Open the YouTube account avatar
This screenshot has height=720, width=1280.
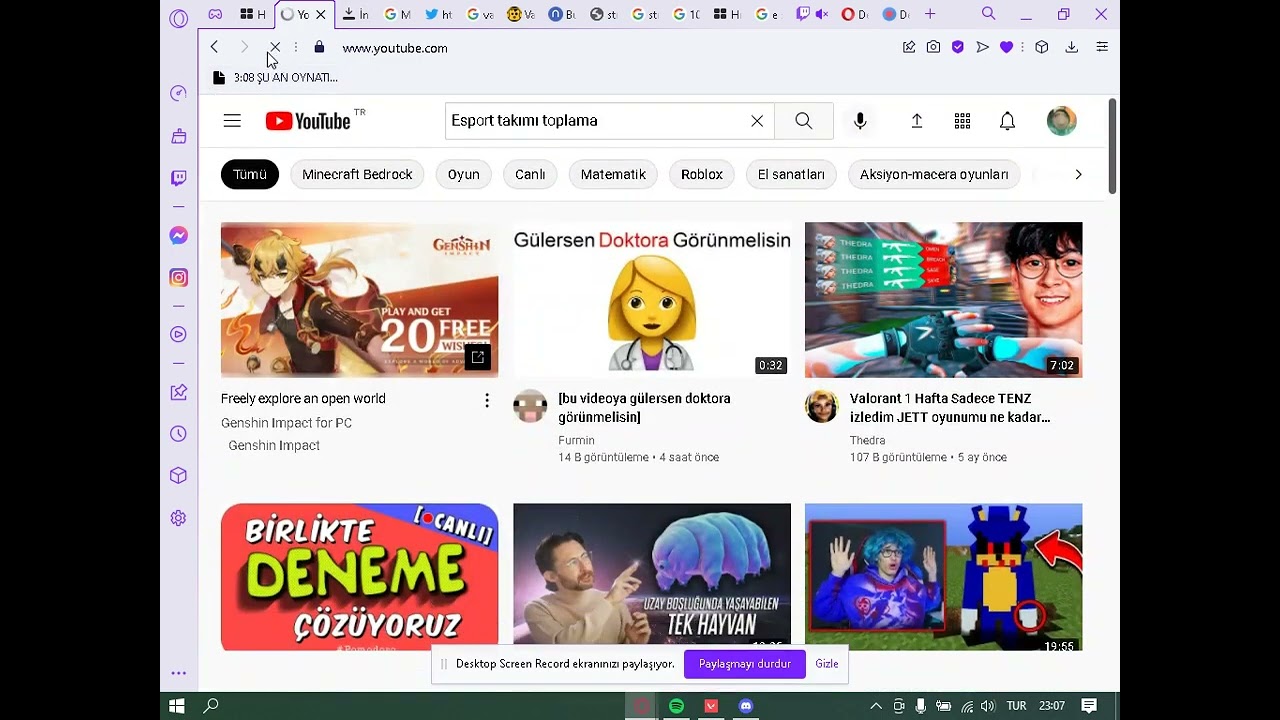point(1062,121)
